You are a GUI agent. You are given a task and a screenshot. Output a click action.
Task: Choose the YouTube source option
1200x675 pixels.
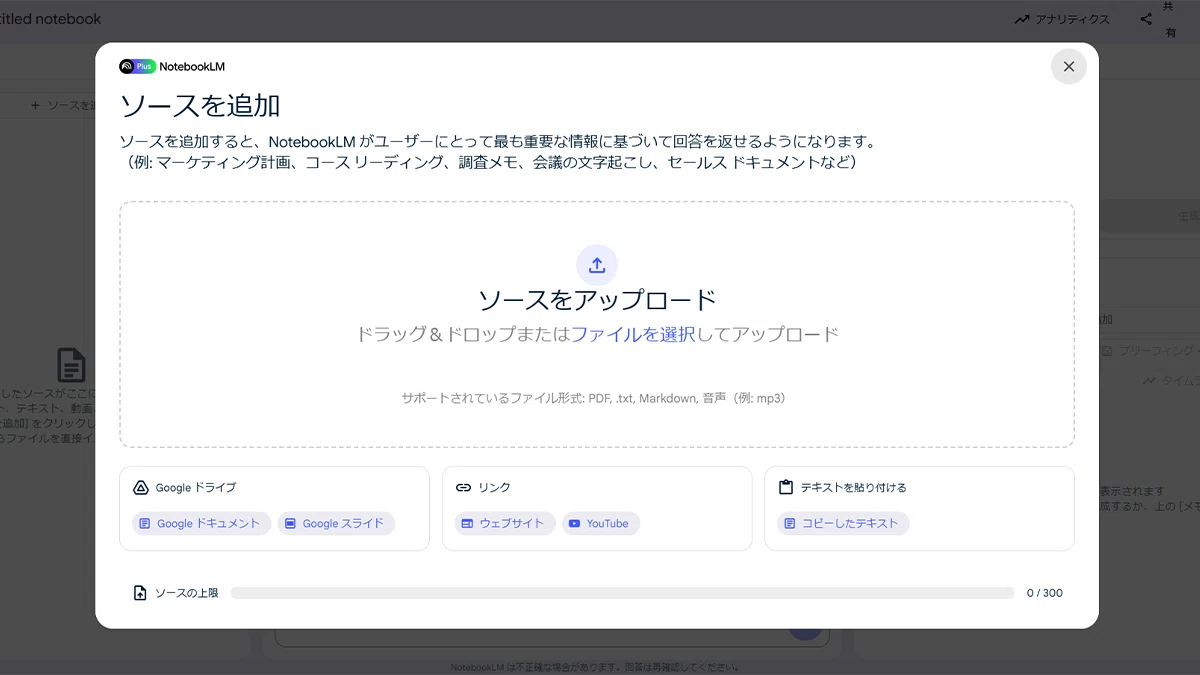[x=600, y=523]
